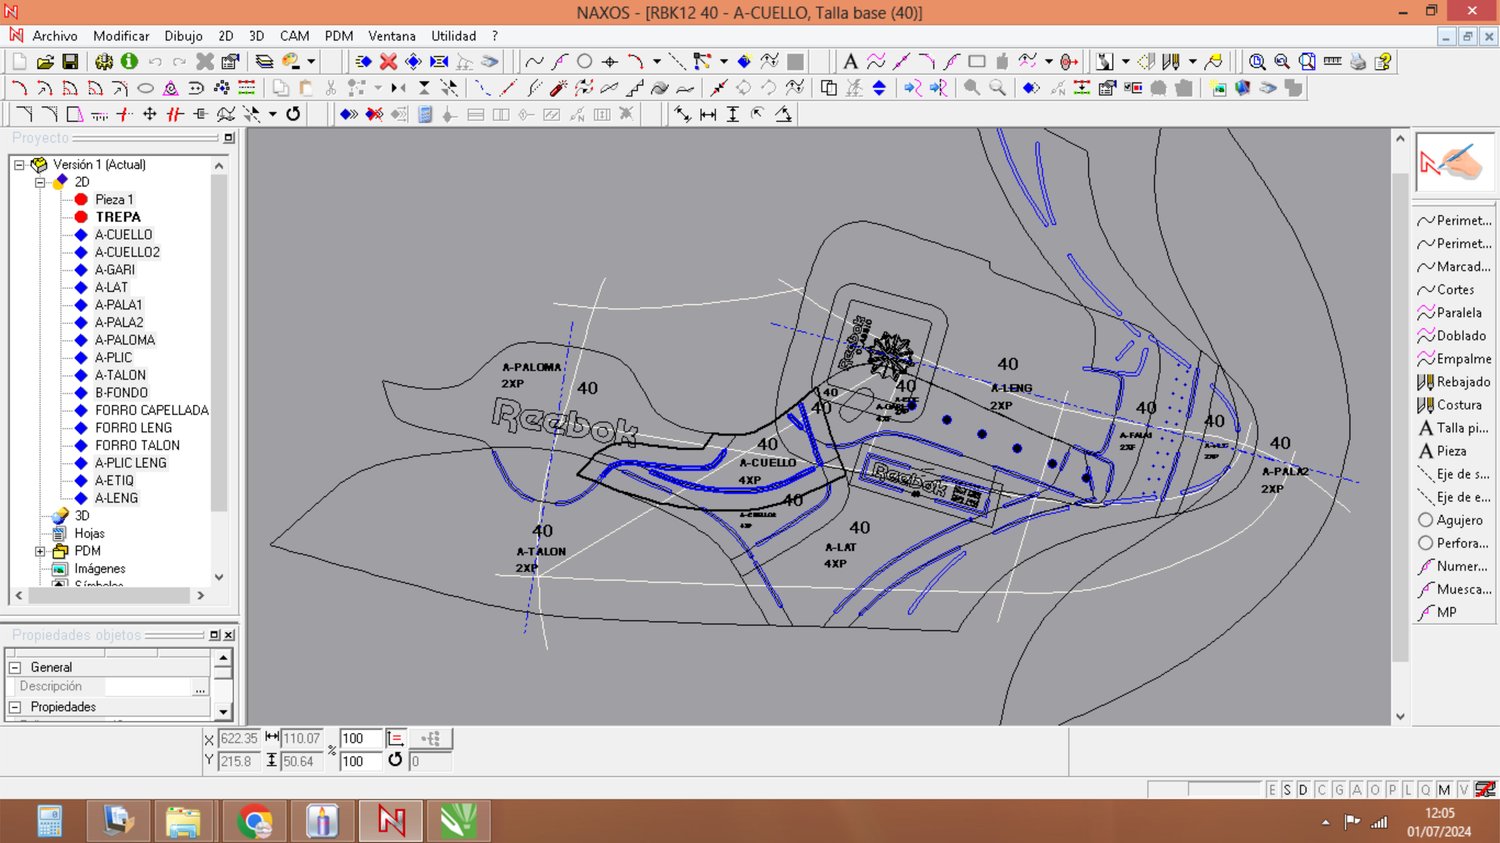Open dropdown arrow beside color palette icon
This screenshot has width=1500, height=843.
point(311,62)
